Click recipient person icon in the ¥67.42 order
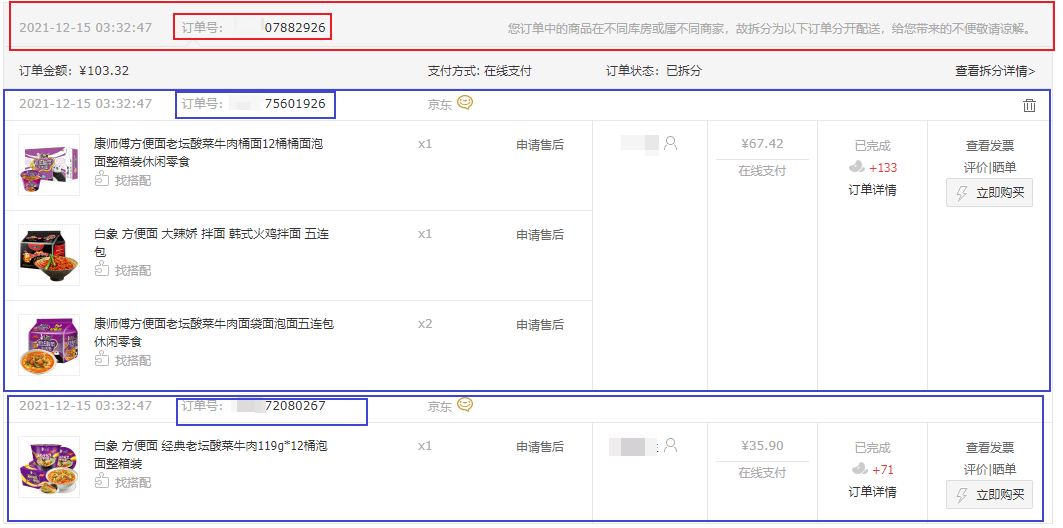The width and height of the screenshot is (1063, 528). (x=670, y=143)
